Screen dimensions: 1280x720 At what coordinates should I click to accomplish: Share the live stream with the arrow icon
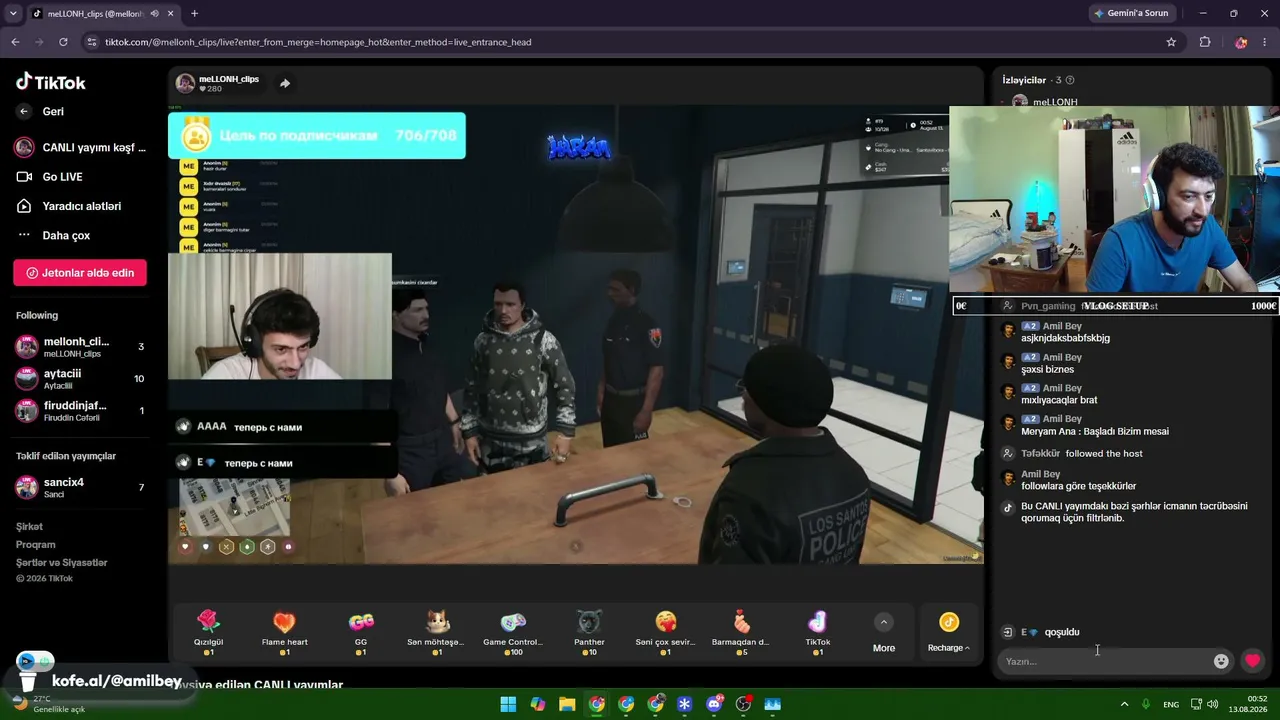(x=285, y=83)
